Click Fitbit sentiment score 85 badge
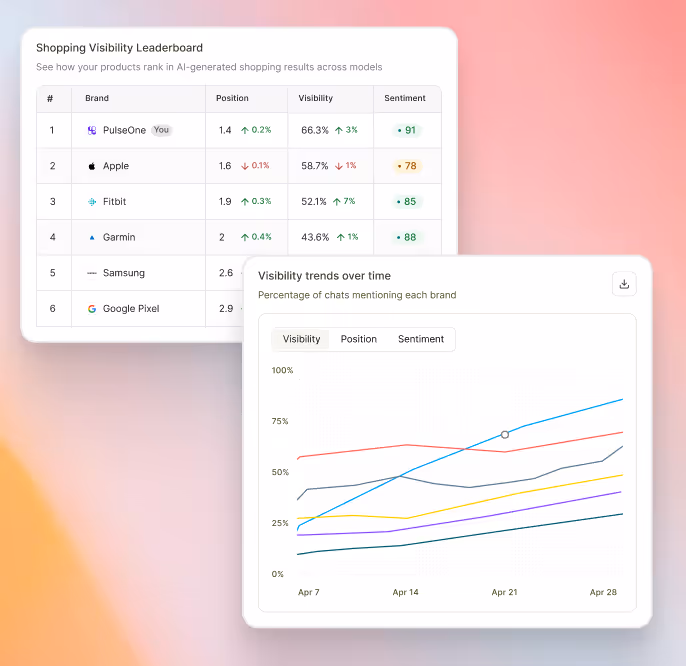 [x=407, y=202]
